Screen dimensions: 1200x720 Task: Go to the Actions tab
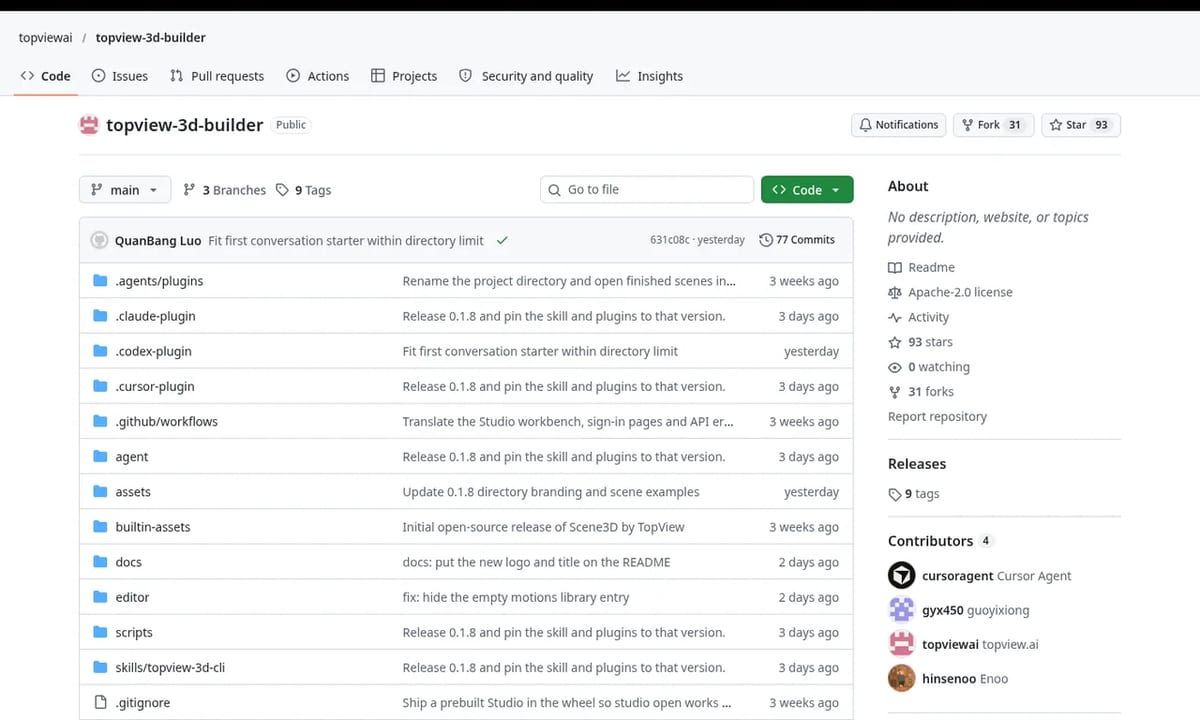pyautogui.click(x=318, y=76)
